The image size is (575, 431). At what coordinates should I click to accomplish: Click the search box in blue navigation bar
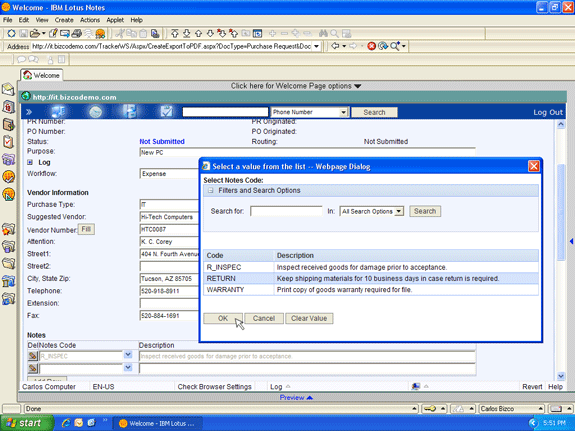[225, 112]
